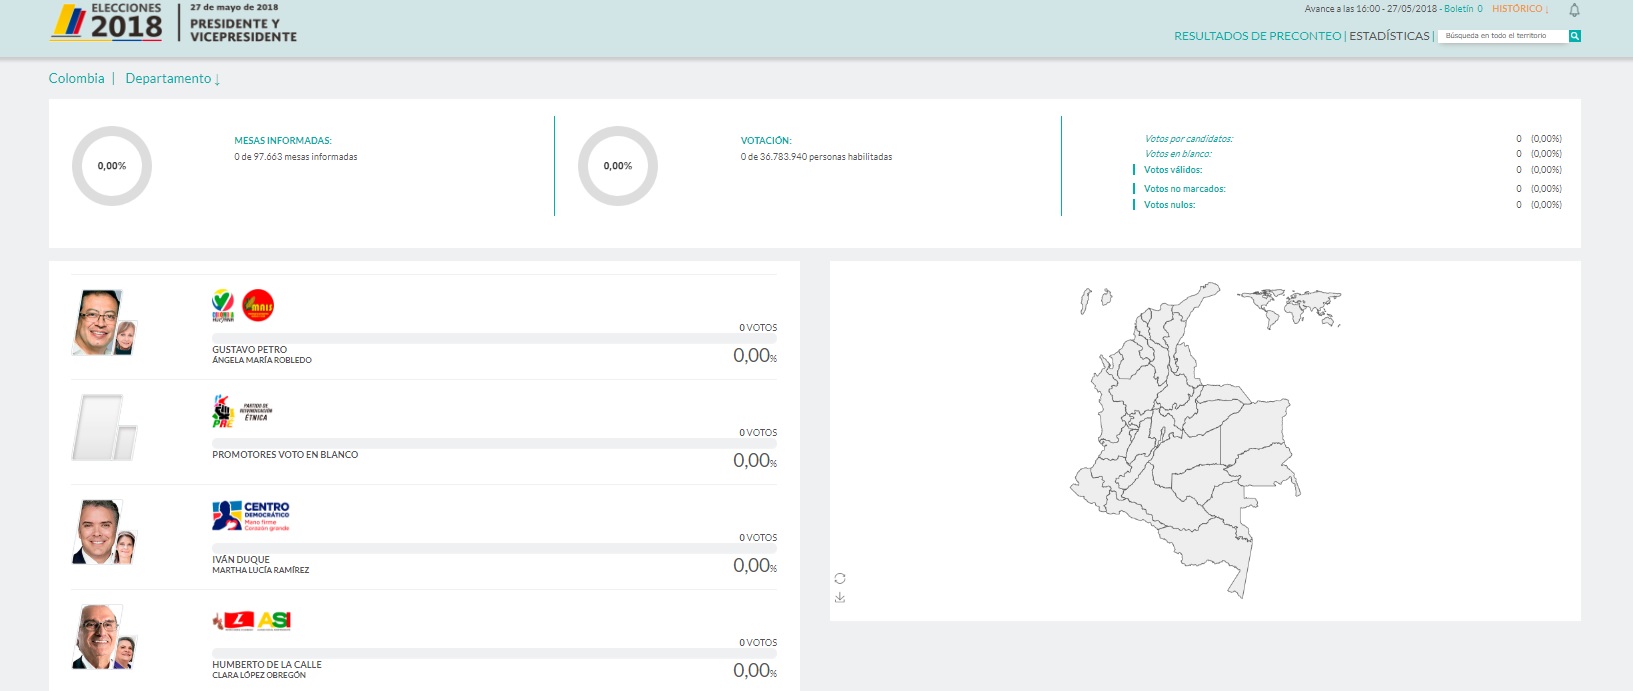Click the Colombia breadcrumb link
The width and height of the screenshot is (1633, 691).
pyautogui.click(x=76, y=79)
